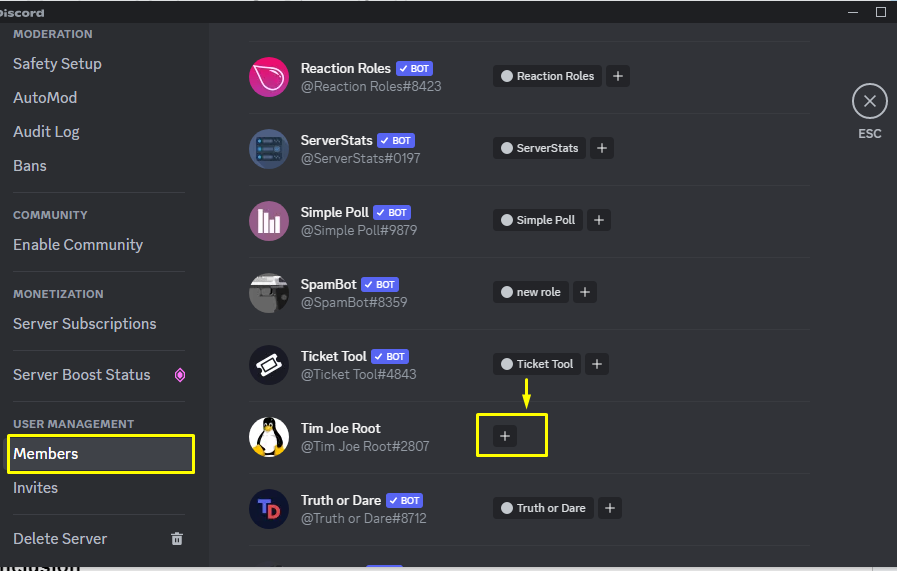Image resolution: width=897 pixels, height=571 pixels.
Task: Click username @Ticket Tool#4843
Action: [359, 375]
